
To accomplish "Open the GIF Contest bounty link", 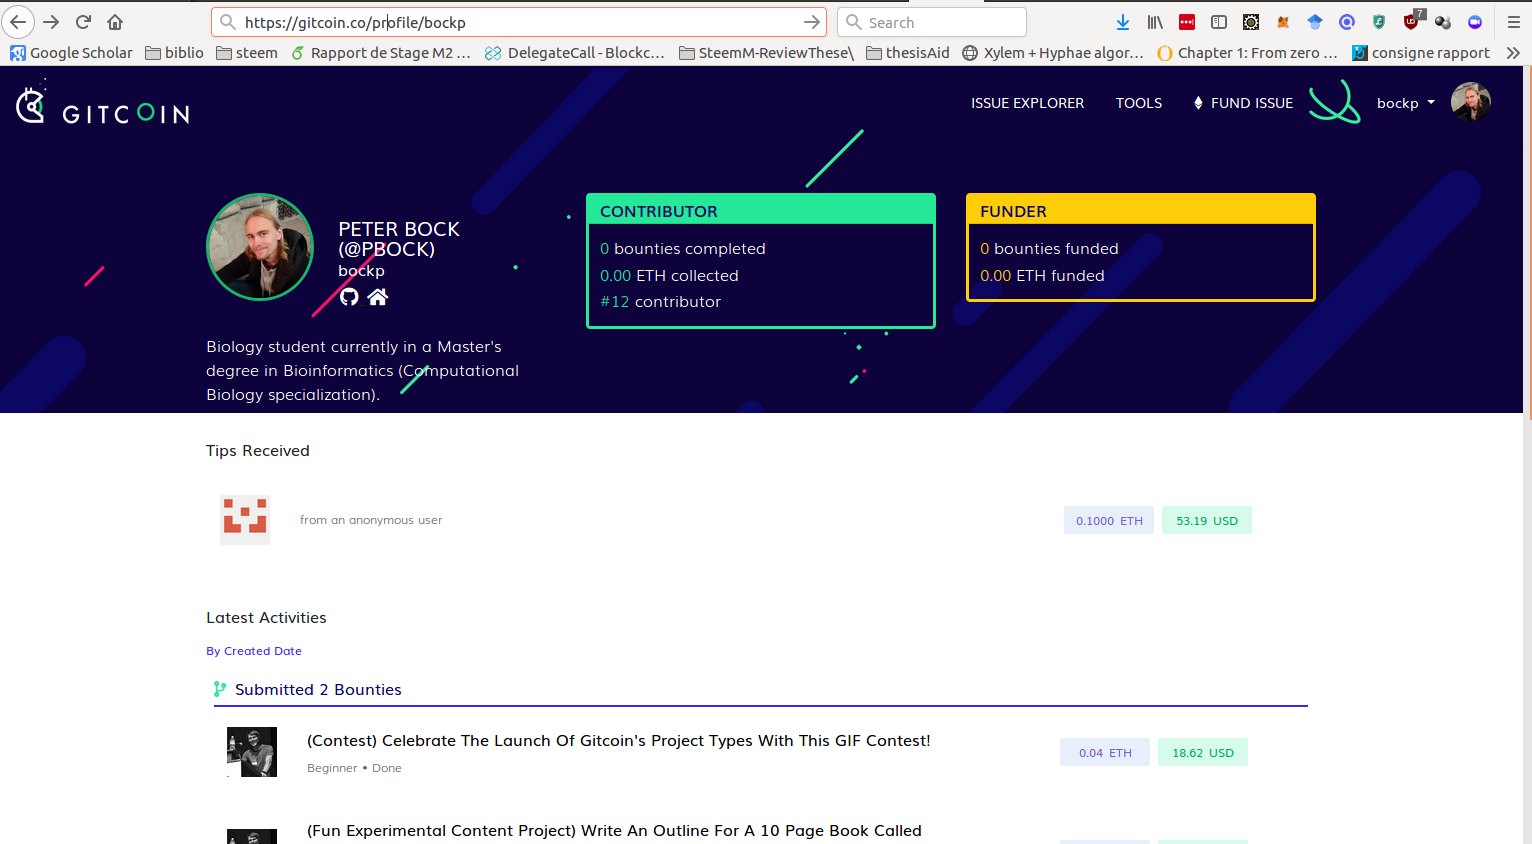I will click(x=618, y=741).
